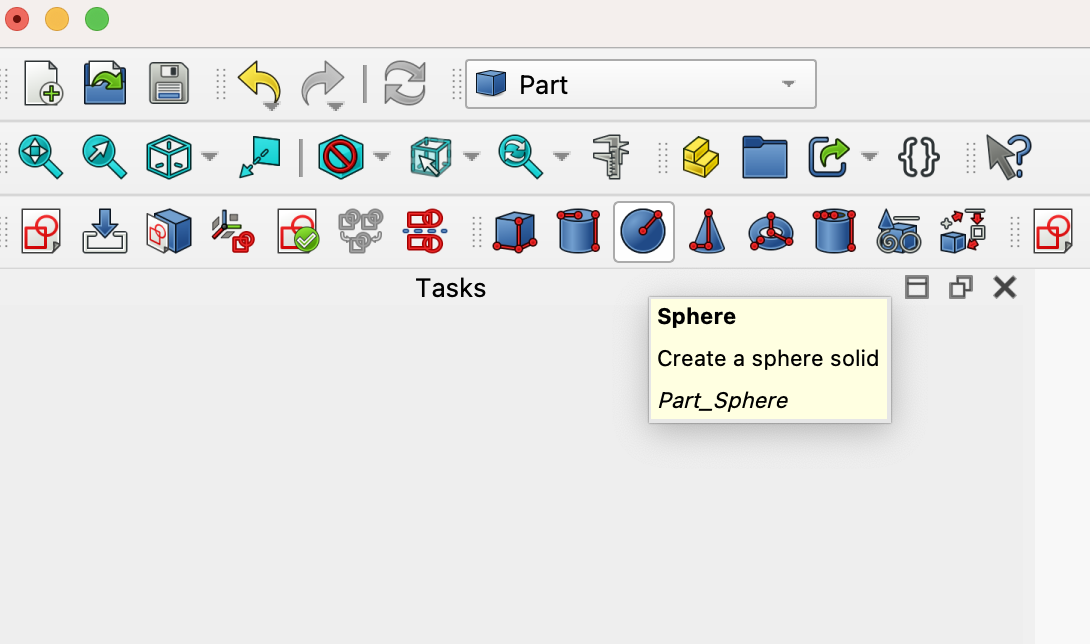Image resolution: width=1090 pixels, height=644 pixels.
Task: Open the expression editor braces button
Action: click(921, 157)
